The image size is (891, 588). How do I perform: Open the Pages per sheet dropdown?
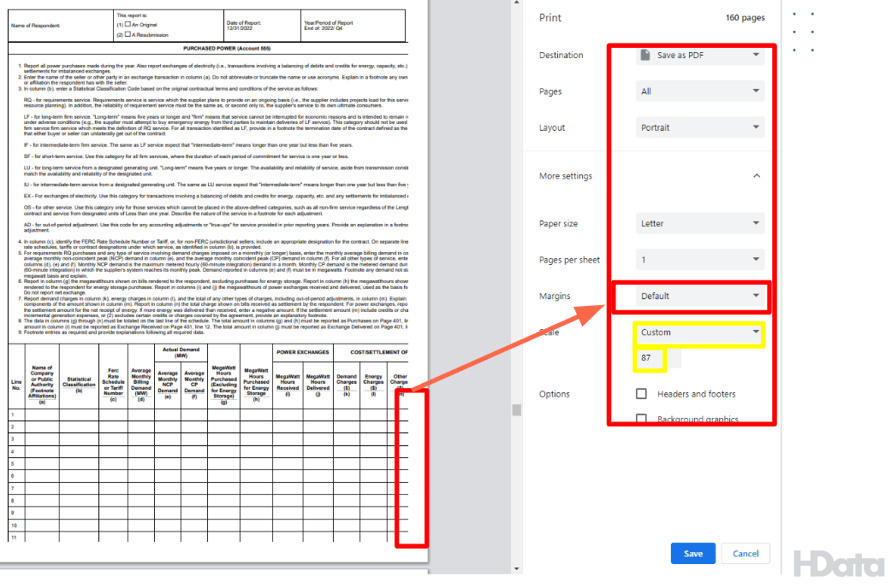coord(700,260)
